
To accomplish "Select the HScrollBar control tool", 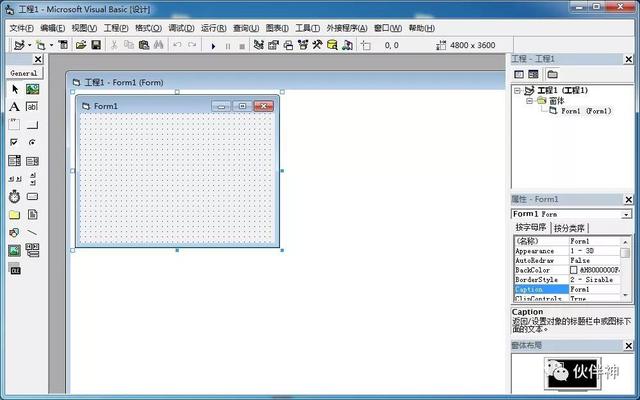I will 15,178.
